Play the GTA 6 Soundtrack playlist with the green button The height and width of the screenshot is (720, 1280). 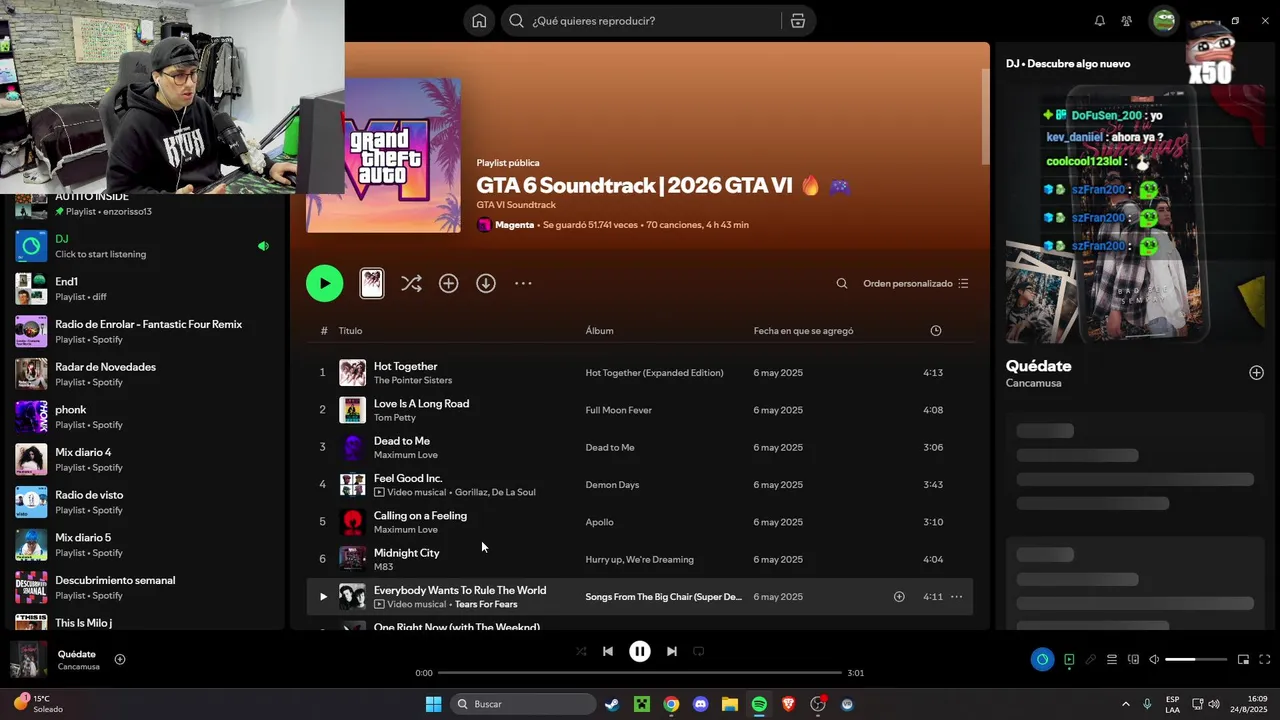pyautogui.click(x=325, y=284)
